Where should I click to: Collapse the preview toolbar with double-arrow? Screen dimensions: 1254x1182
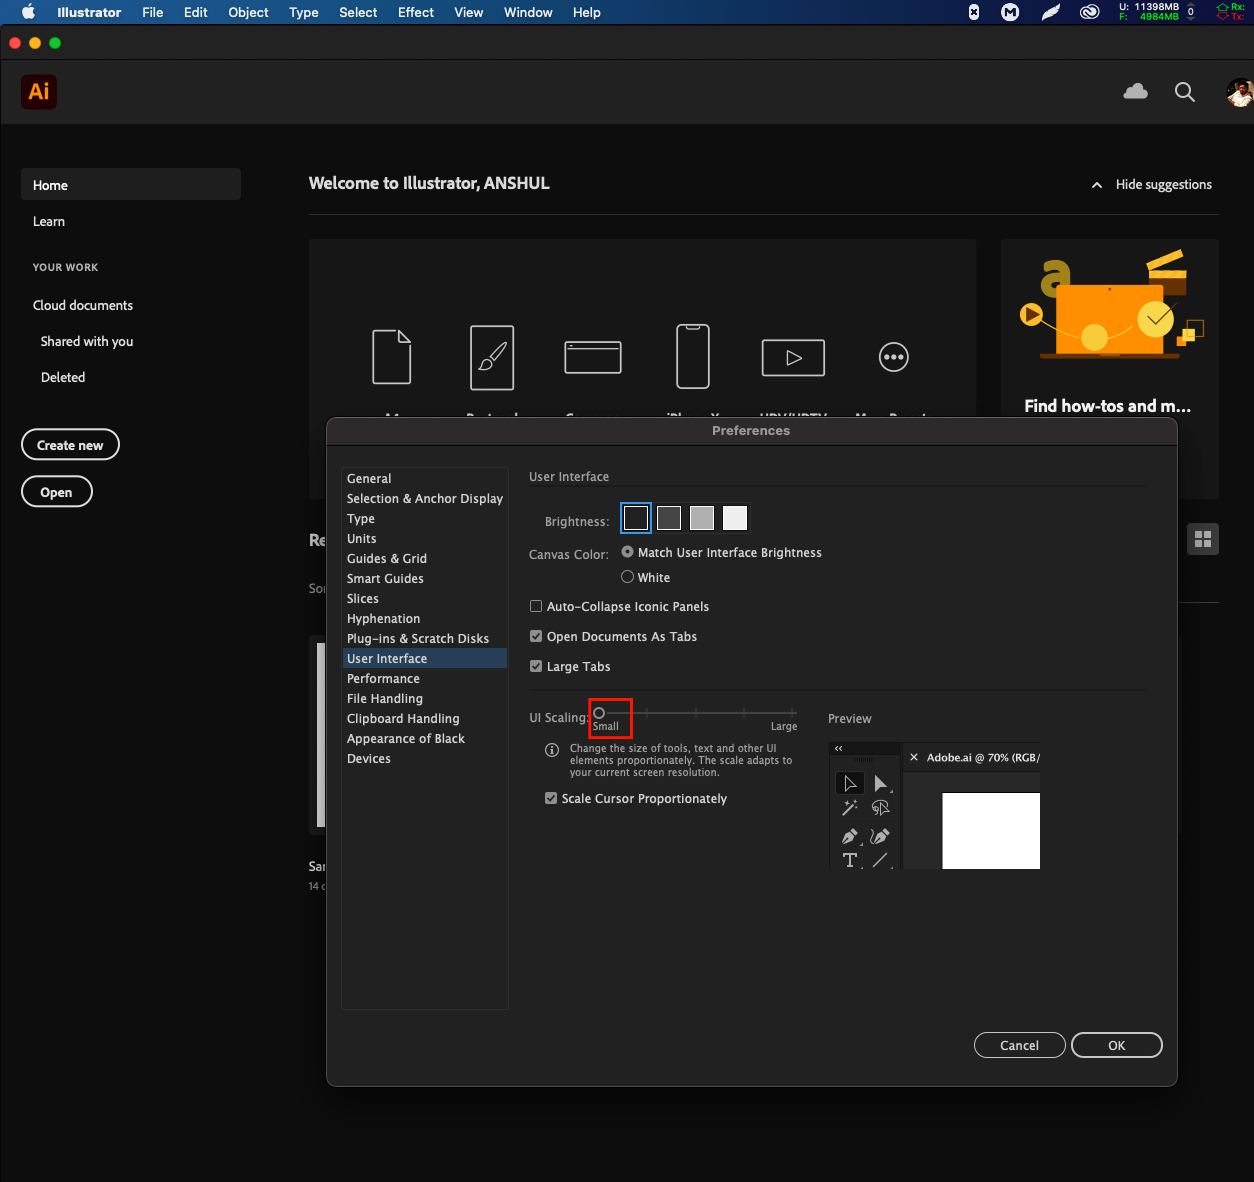(x=838, y=747)
